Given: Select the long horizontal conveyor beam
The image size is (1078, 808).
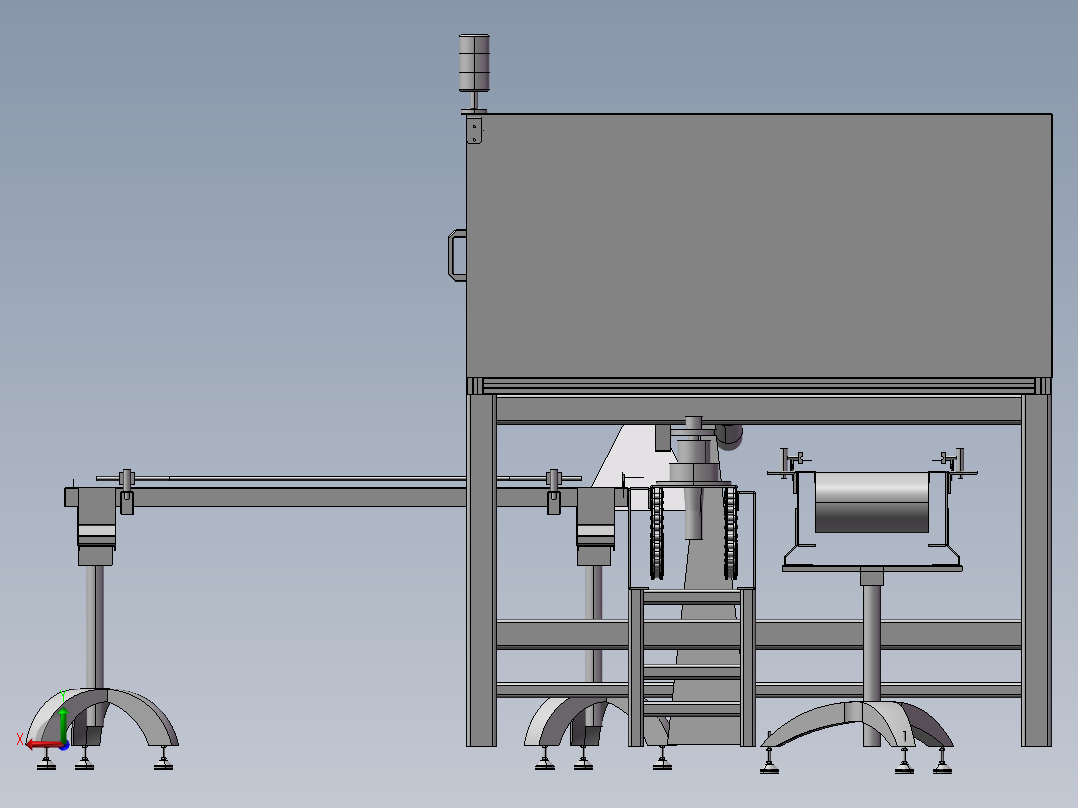Looking at the screenshot, I should [x=296, y=497].
